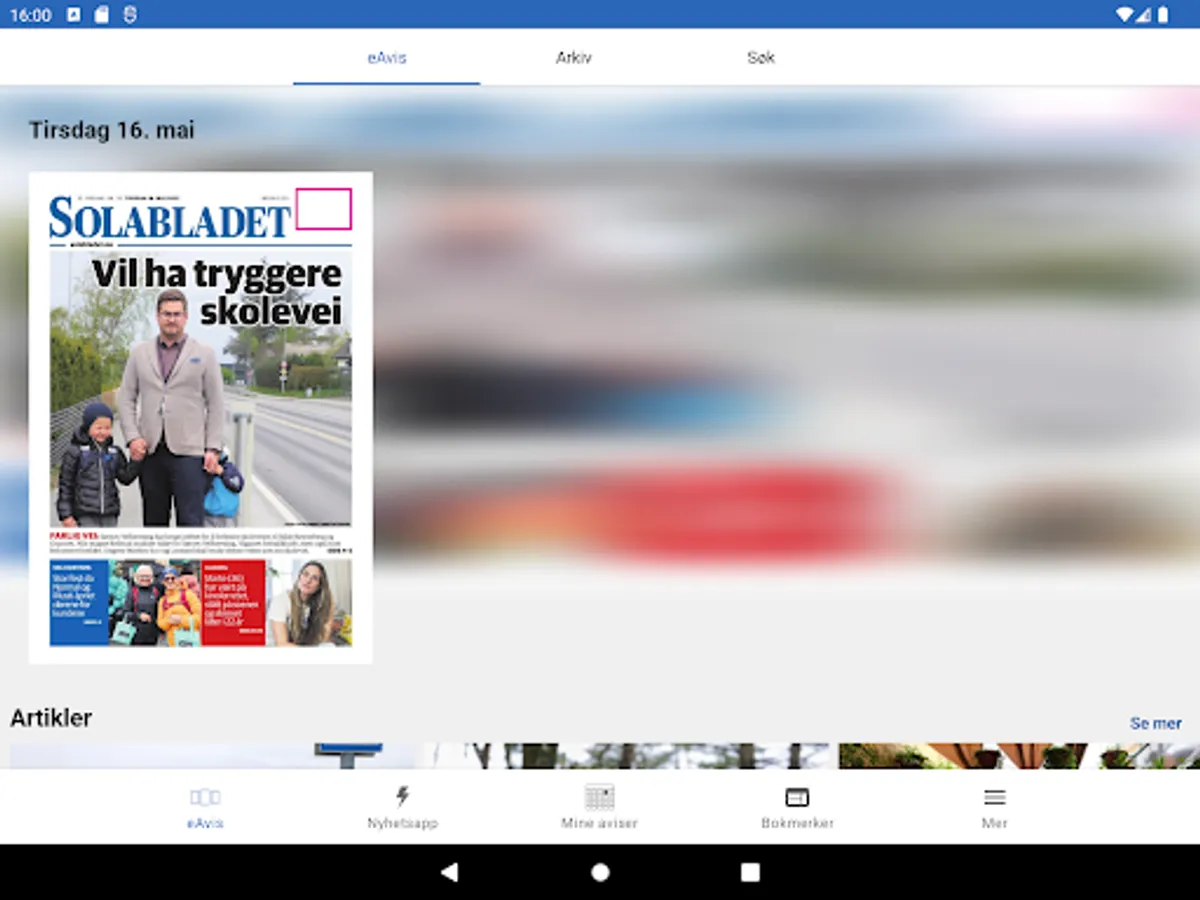Image resolution: width=1200 pixels, height=900 pixels.
Task: Tap the Mer label in bottom bar
Action: tap(994, 823)
